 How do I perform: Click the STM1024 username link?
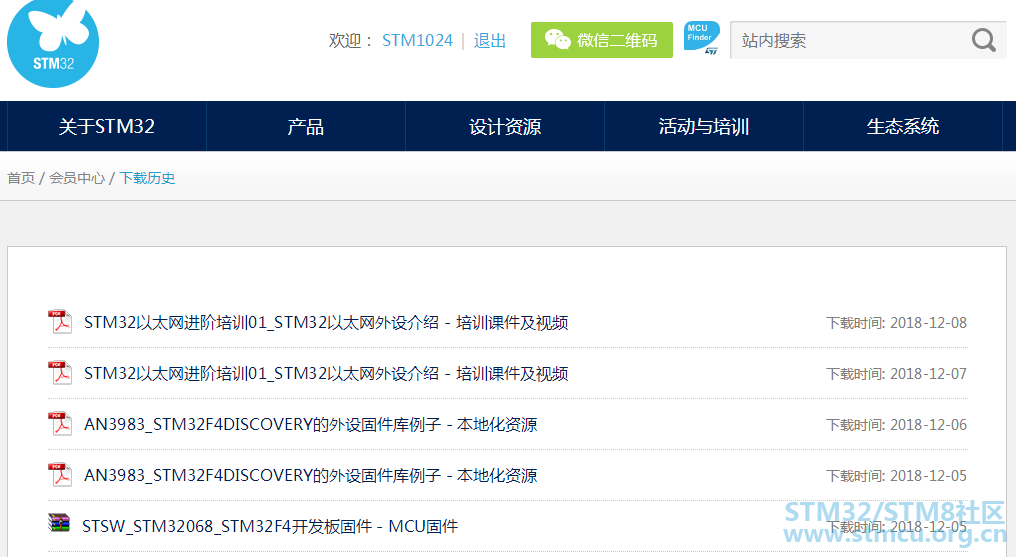[417, 41]
